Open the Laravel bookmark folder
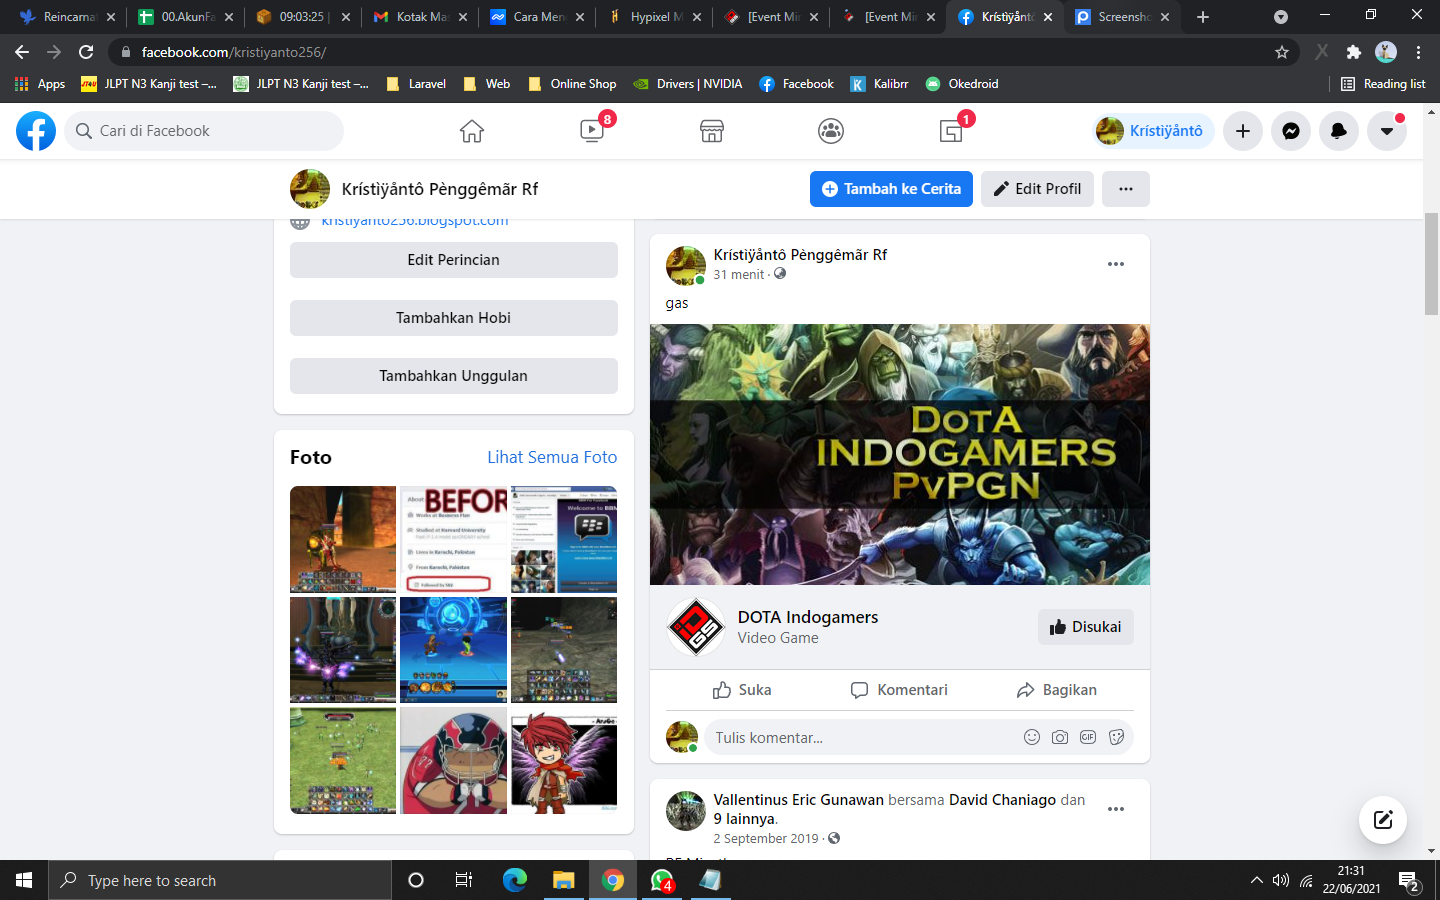This screenshot has width=1440, height=900. pos(416,84)
